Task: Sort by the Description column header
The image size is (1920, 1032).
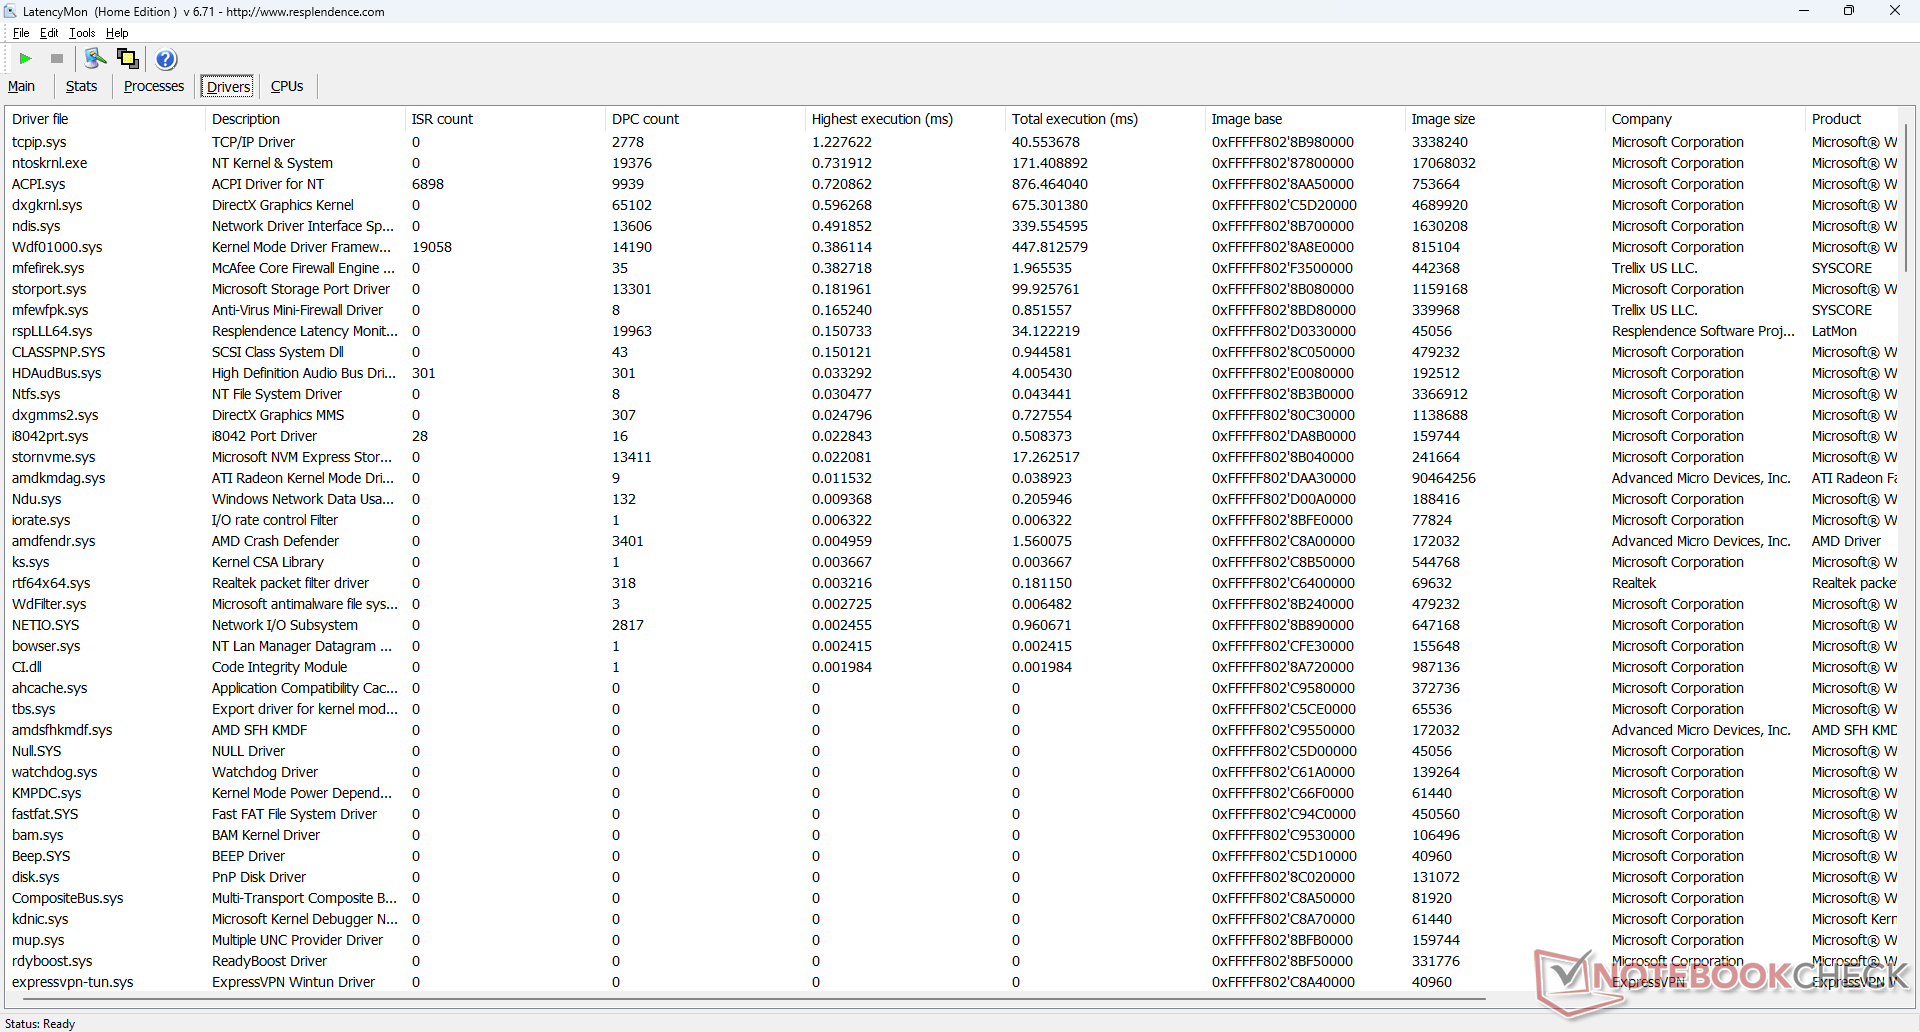Action: pos(305,119)
